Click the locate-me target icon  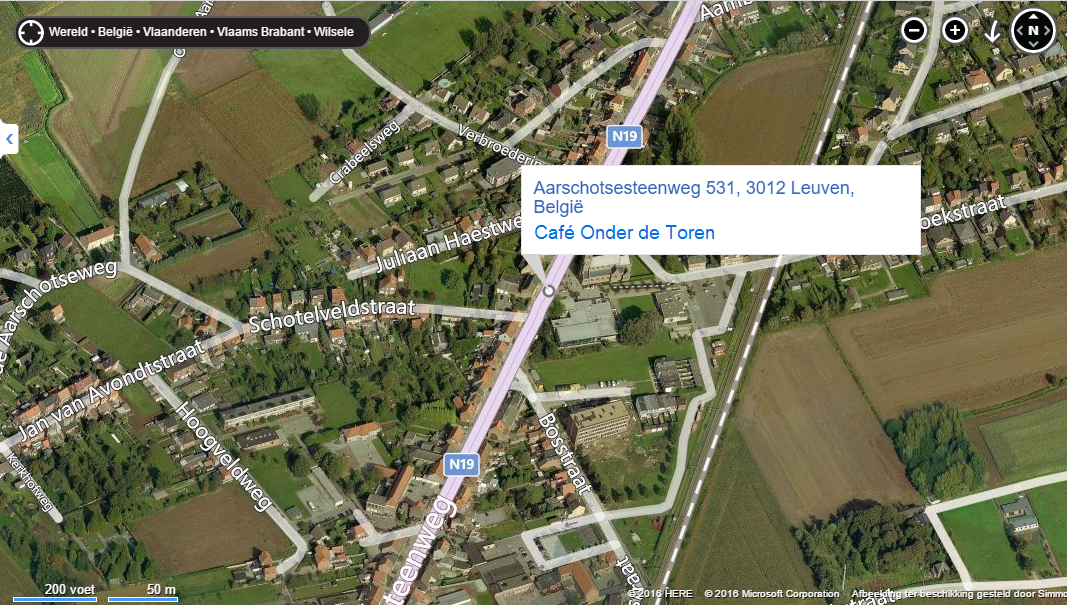(x=31, y=32)
